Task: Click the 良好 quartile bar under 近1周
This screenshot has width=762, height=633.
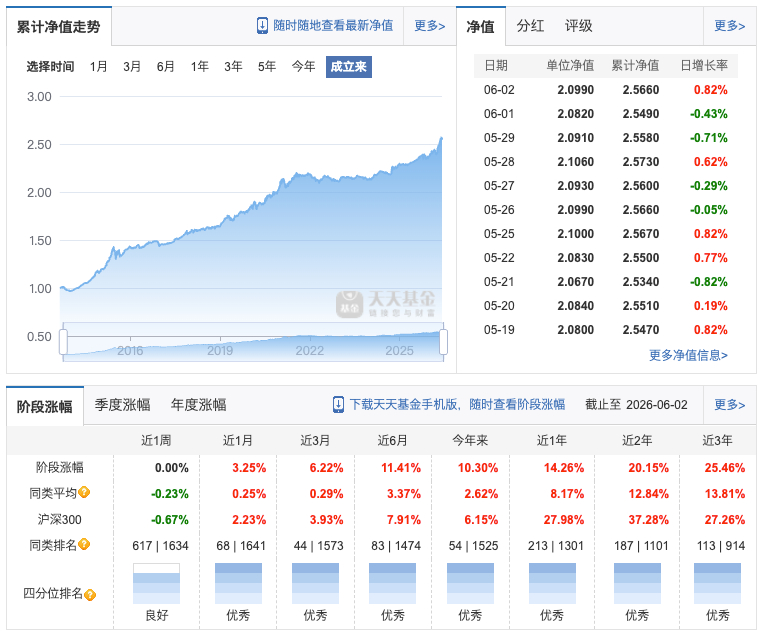Action: pos(156,583)
